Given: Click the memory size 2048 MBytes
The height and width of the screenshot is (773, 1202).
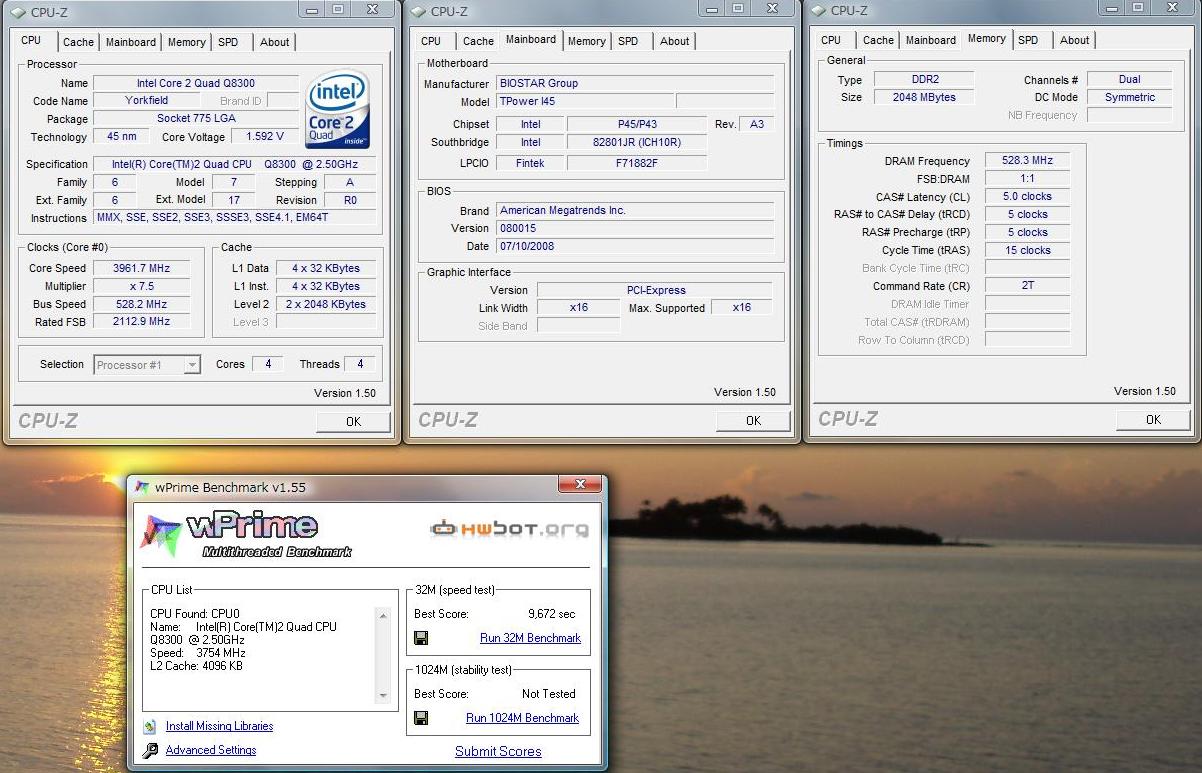Looking at the screenshot, I should pyautogui.click(x=925, y=98).
